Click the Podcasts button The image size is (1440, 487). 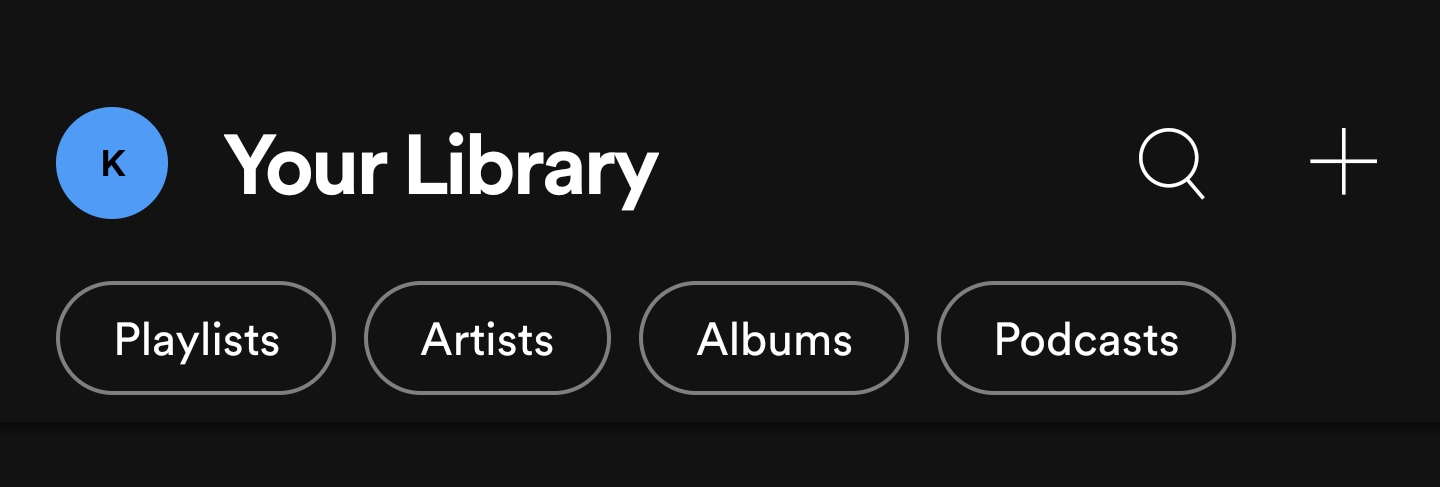point(1086,339)
